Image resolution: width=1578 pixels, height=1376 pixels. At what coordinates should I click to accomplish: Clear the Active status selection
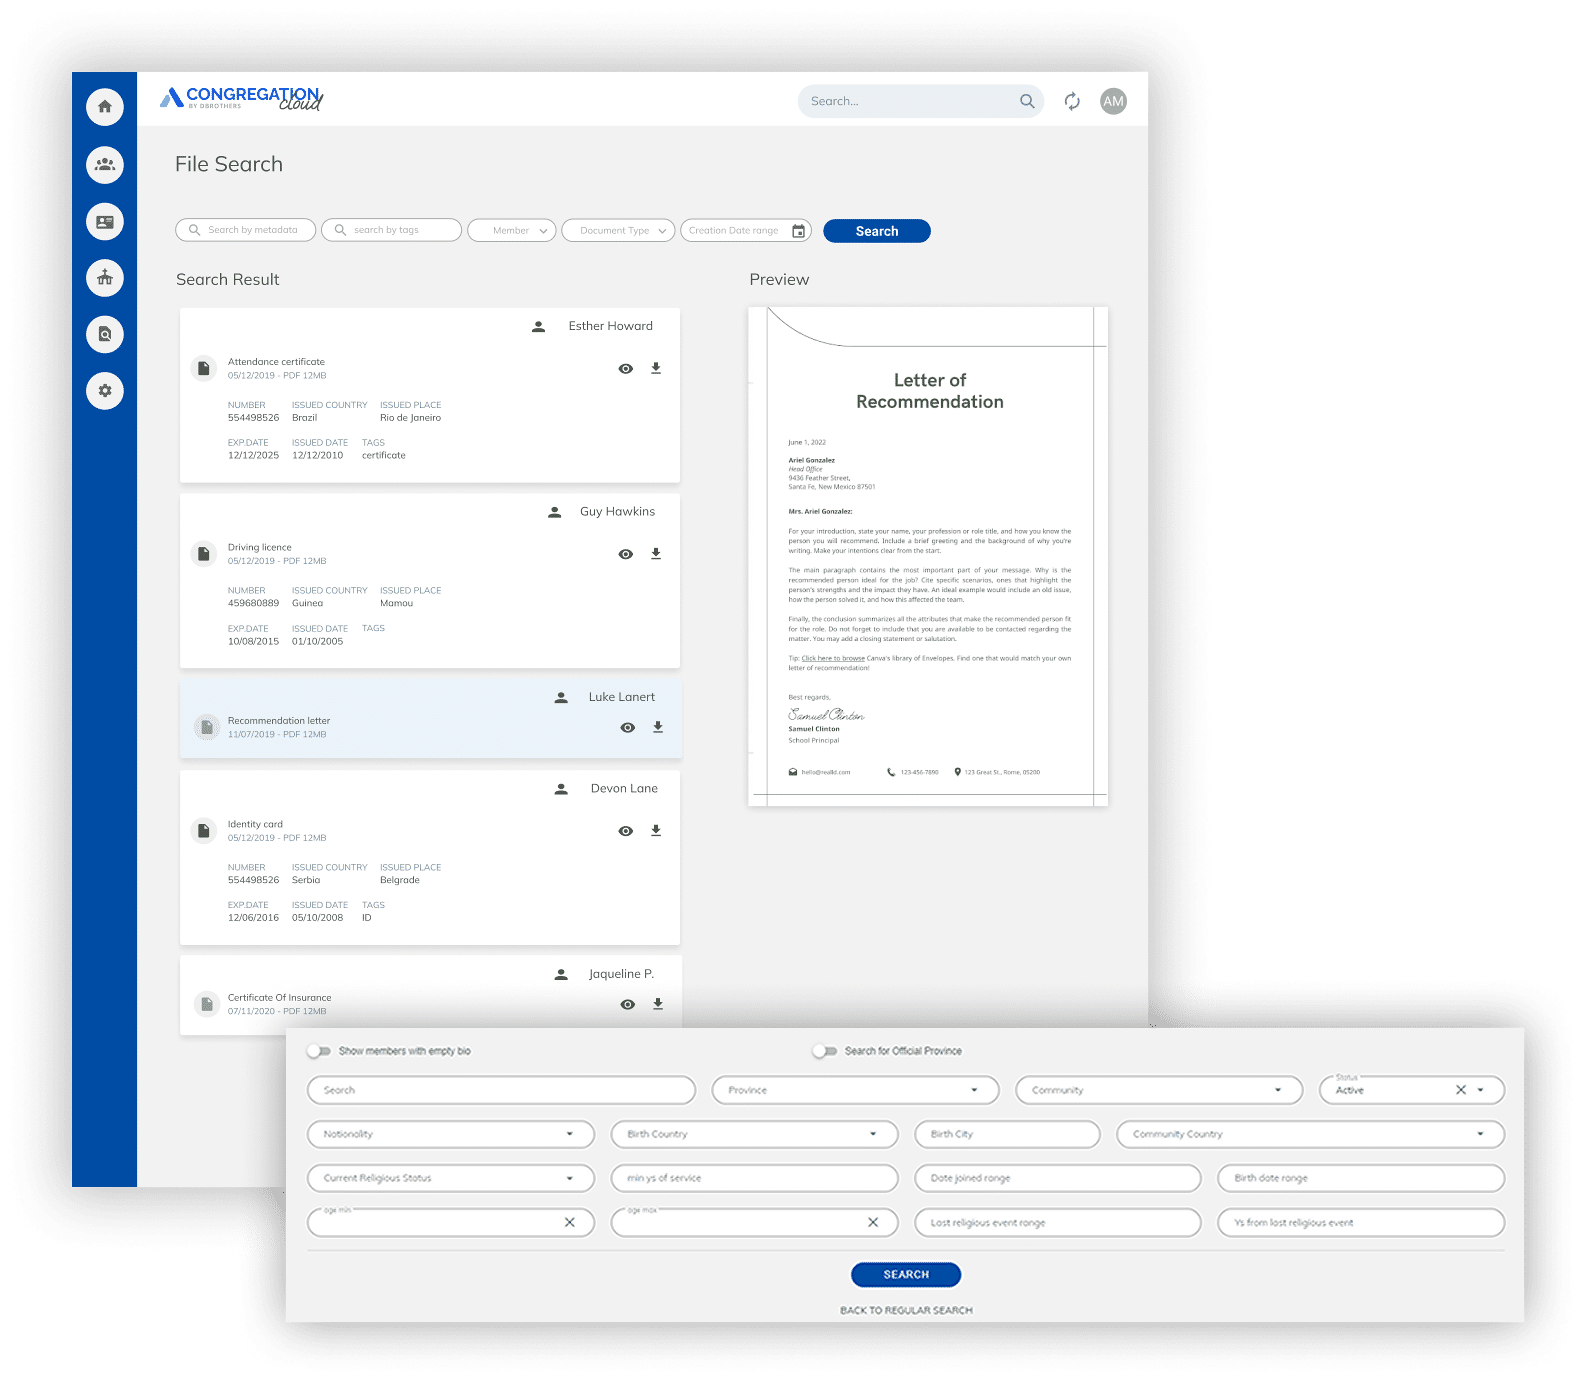1461,1090
